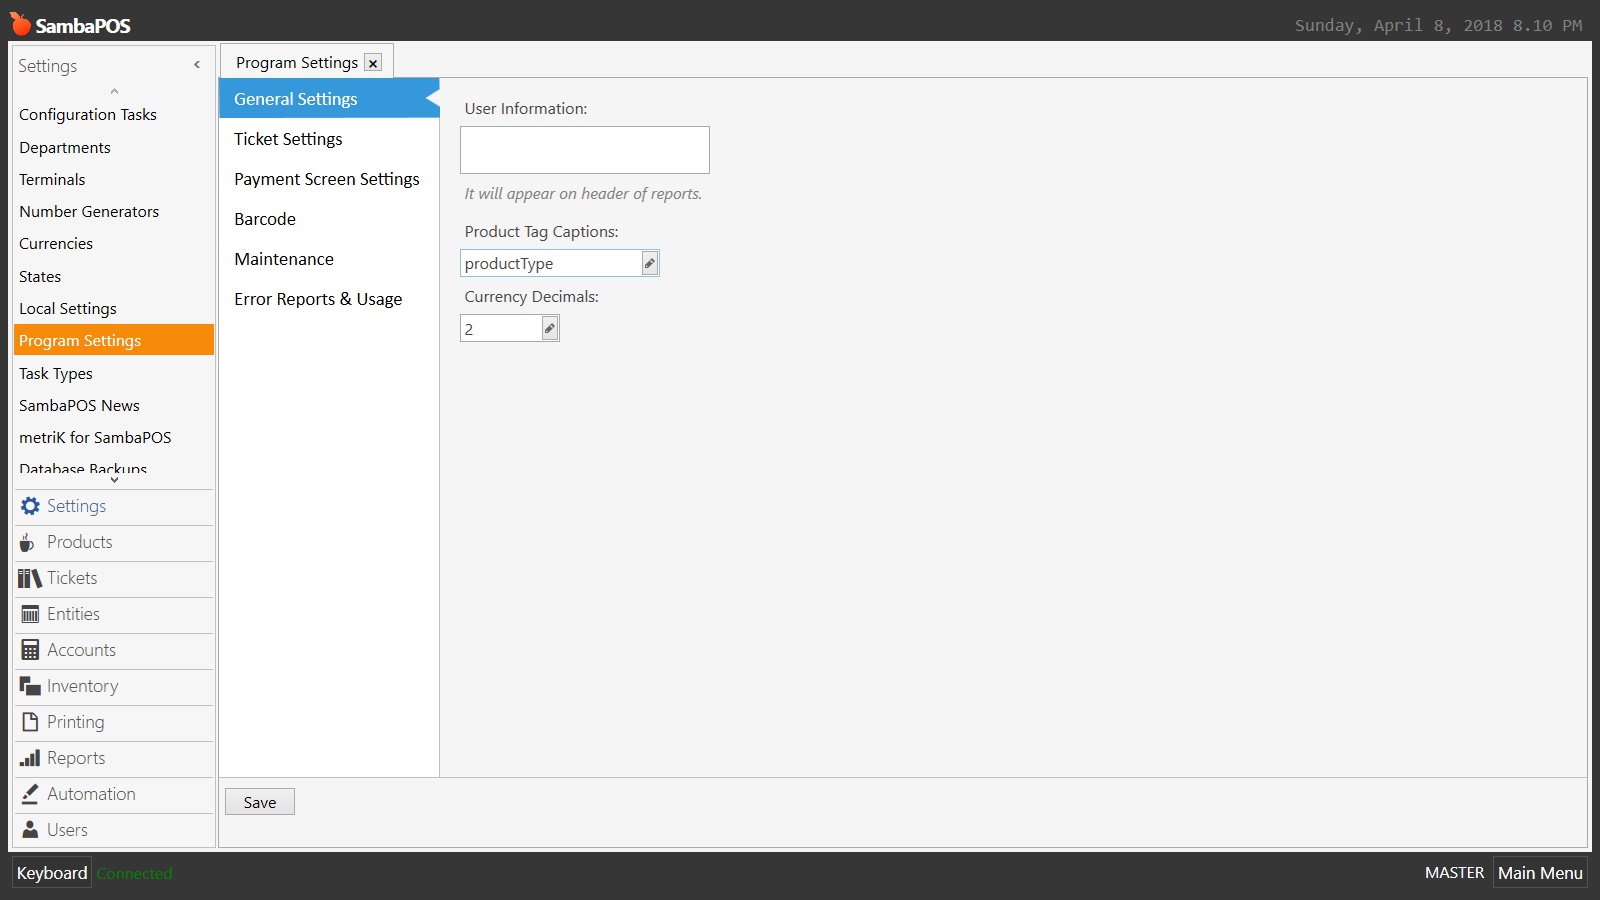Click the Printing page icon
Image resolution: width=1600 pixels, height=900 pixels.
click(30, 722)
